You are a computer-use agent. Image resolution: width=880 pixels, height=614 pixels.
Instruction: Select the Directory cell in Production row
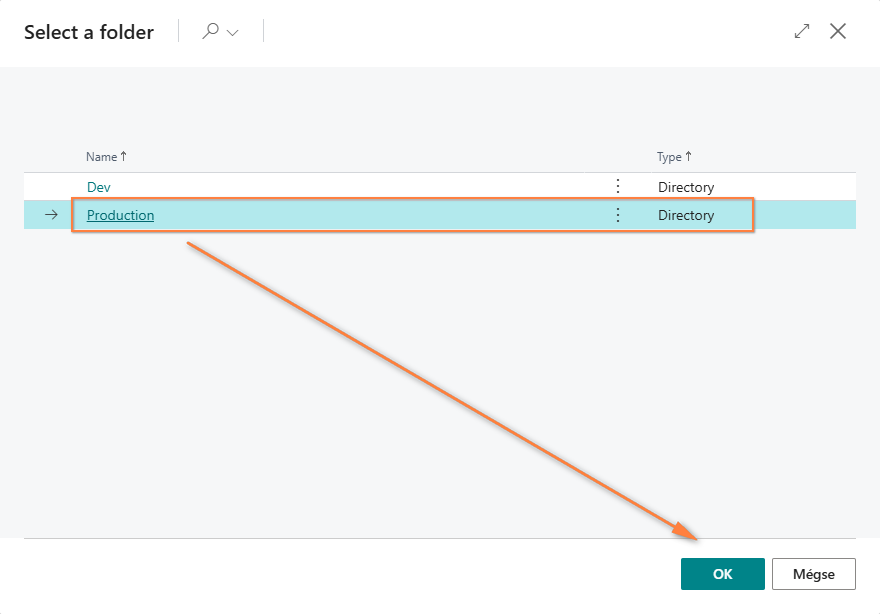[x=686, y=215]
